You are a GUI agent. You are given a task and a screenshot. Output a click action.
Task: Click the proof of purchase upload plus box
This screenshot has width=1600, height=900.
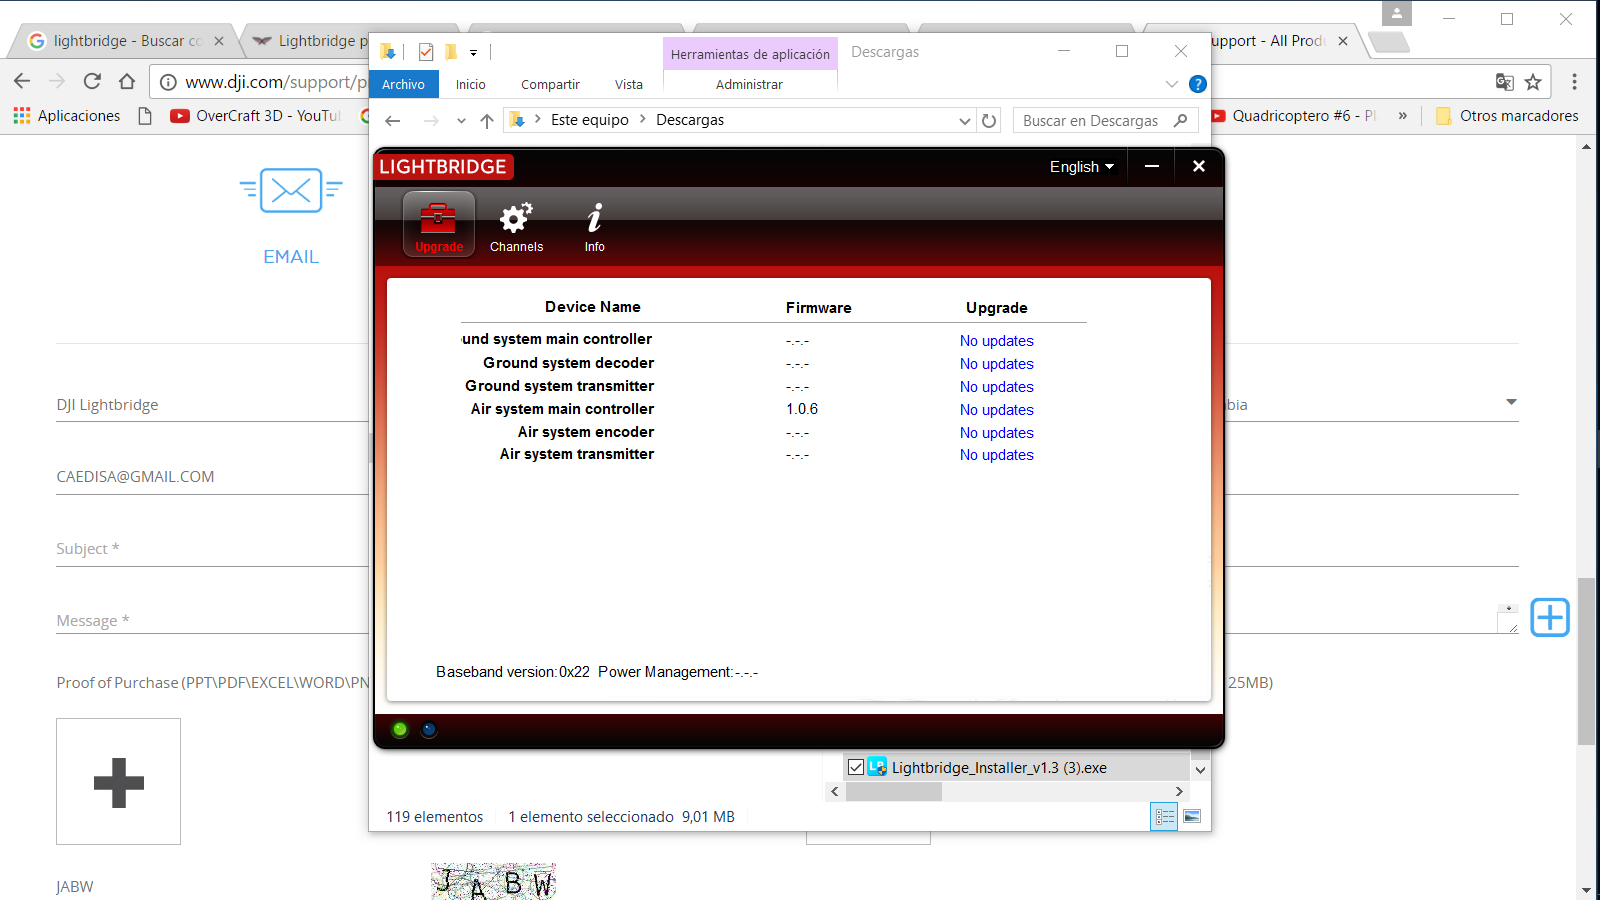point(118,781)
